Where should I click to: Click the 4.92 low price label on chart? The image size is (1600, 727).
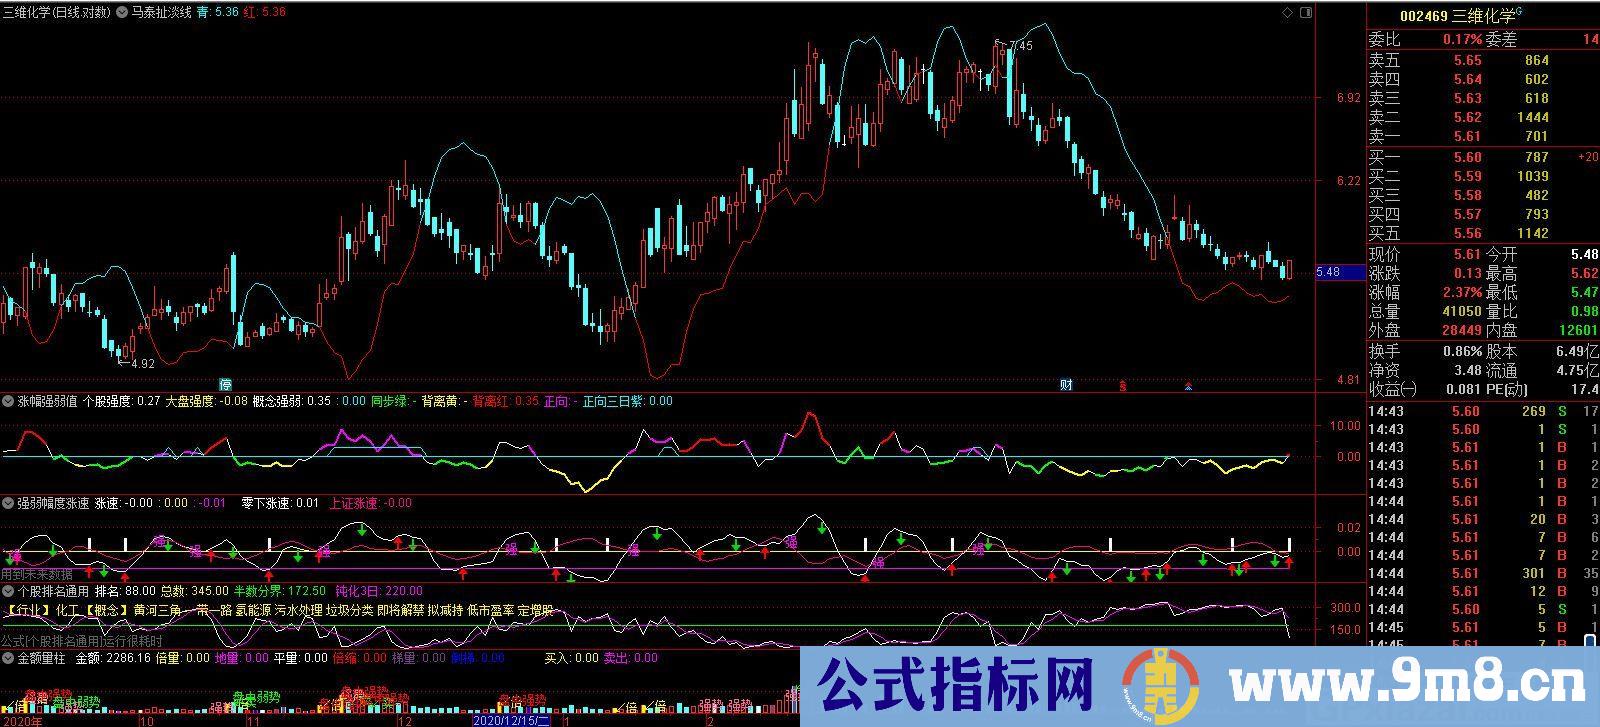point(142,364)
